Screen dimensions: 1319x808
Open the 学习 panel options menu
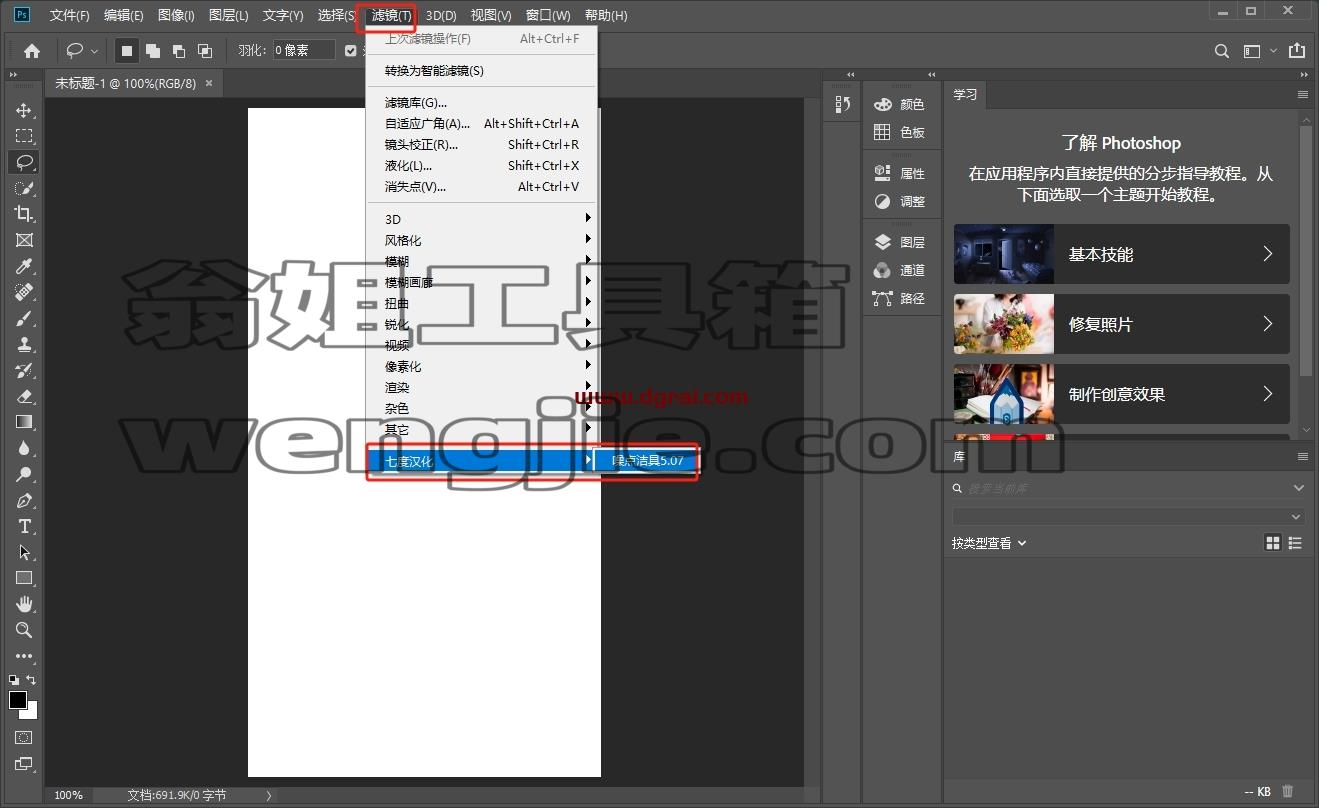(1302, 95)
